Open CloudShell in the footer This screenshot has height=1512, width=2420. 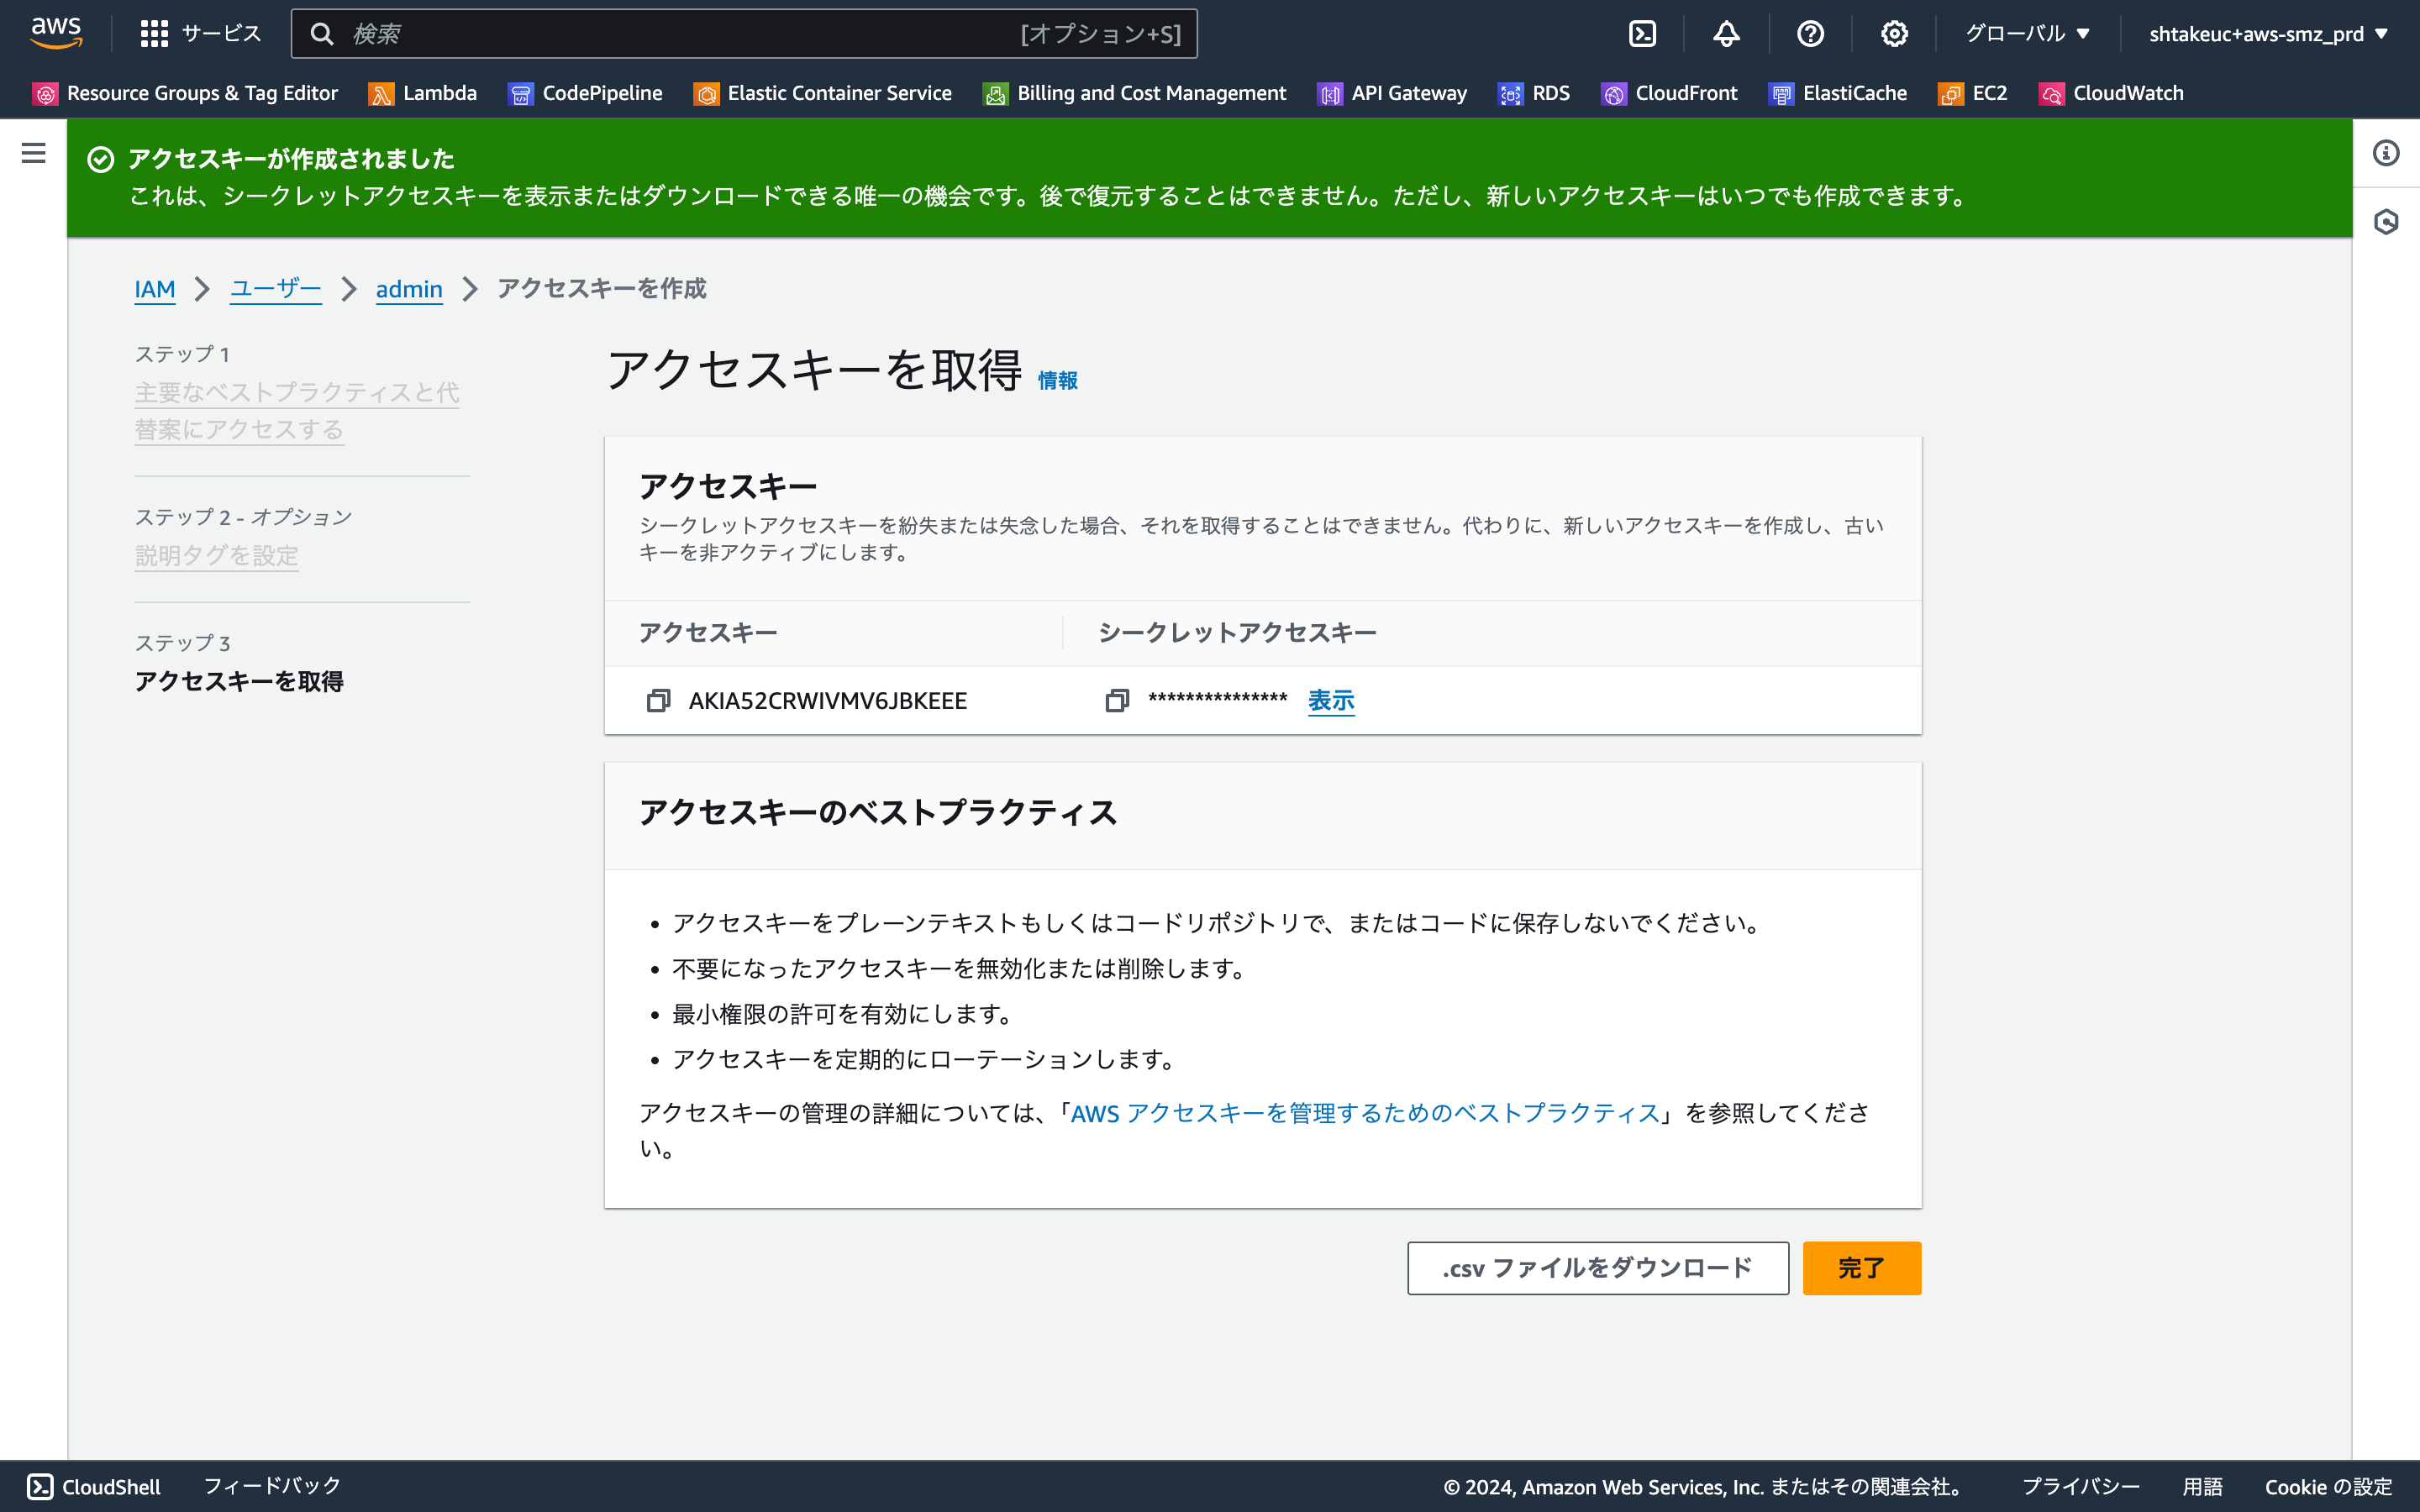tap(94, 1486)
